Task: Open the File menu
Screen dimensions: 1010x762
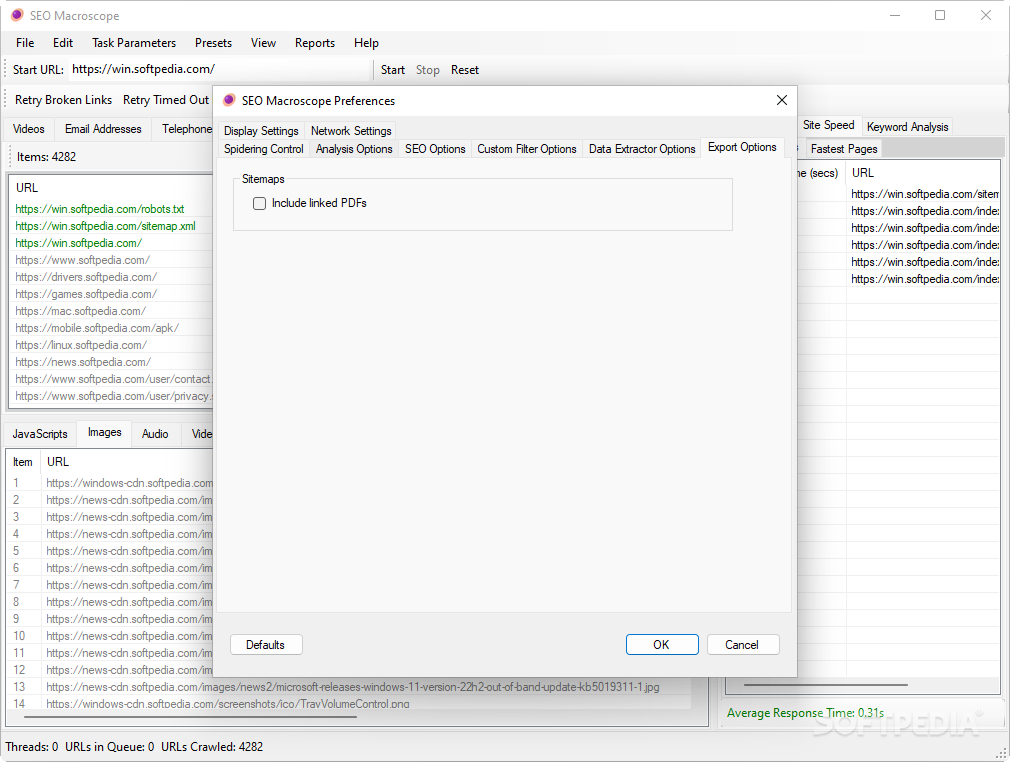Action: [25, 43]
